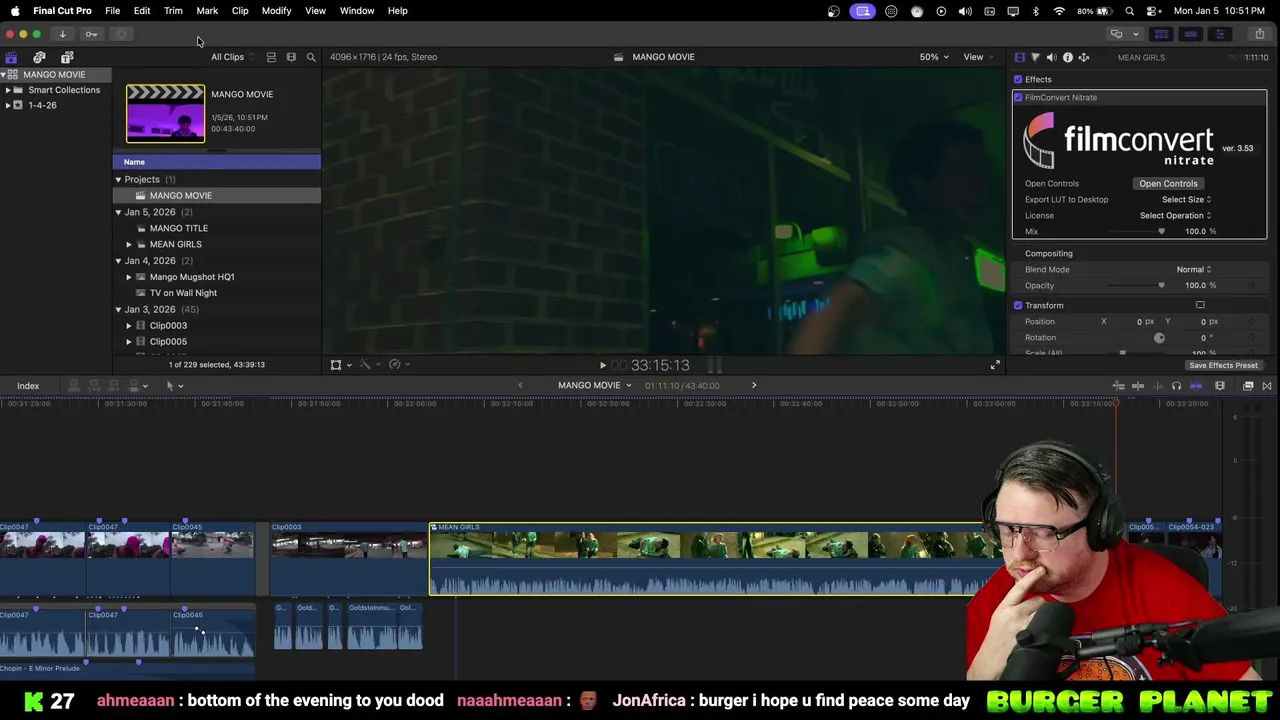Viewport: 1280px width, 720px height.
Task: Open the Modify menu
Action: (x=276, y=11)
